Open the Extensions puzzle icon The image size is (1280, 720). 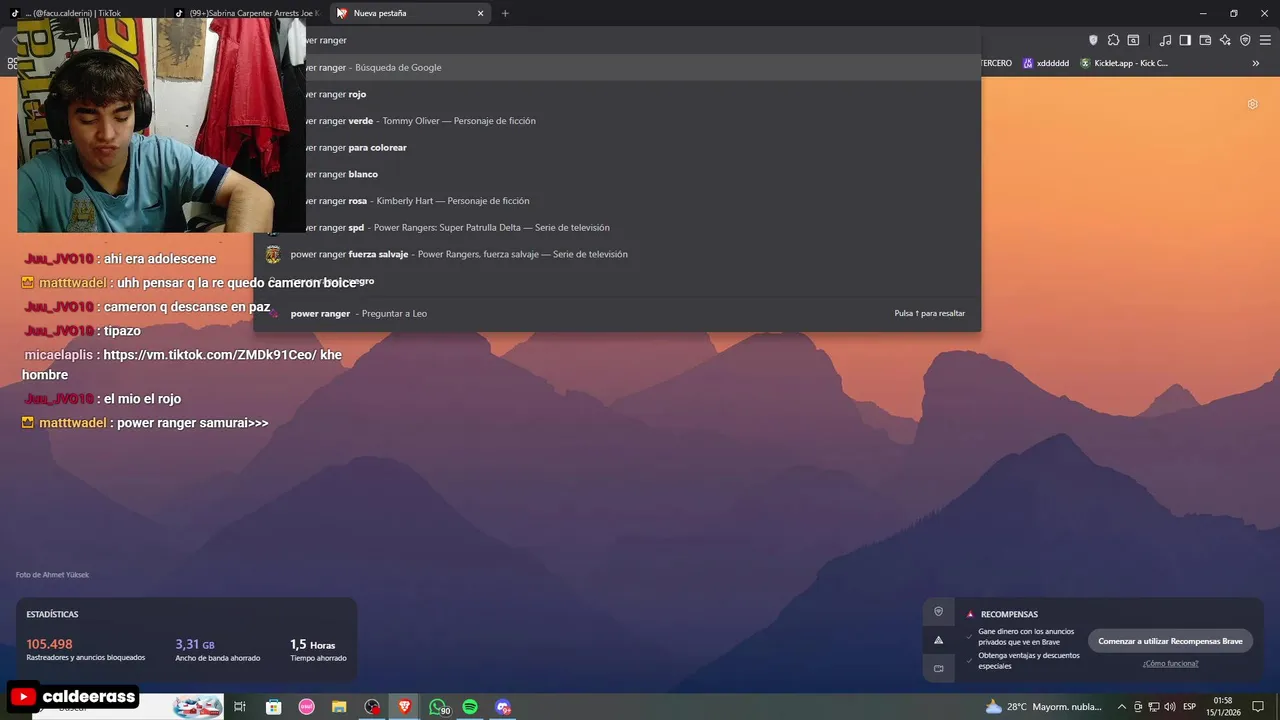click(x=1113, y=40)
